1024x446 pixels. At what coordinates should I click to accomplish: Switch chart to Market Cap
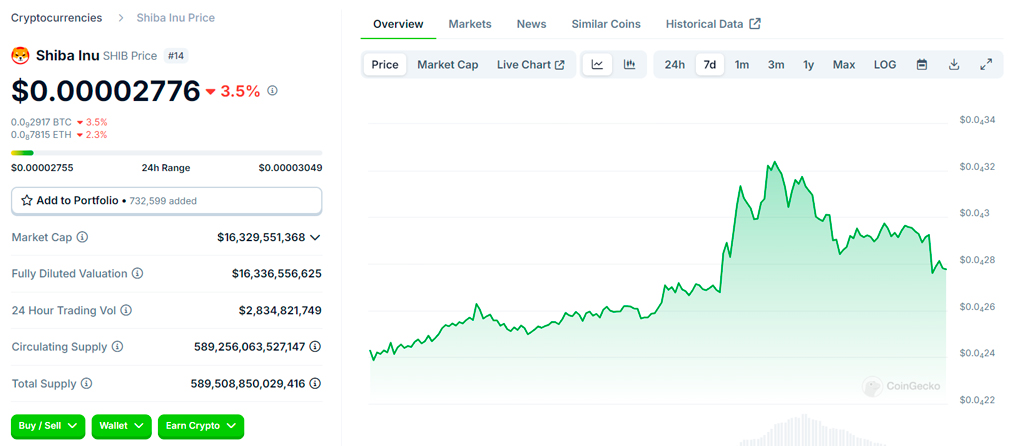click(447, 65)
